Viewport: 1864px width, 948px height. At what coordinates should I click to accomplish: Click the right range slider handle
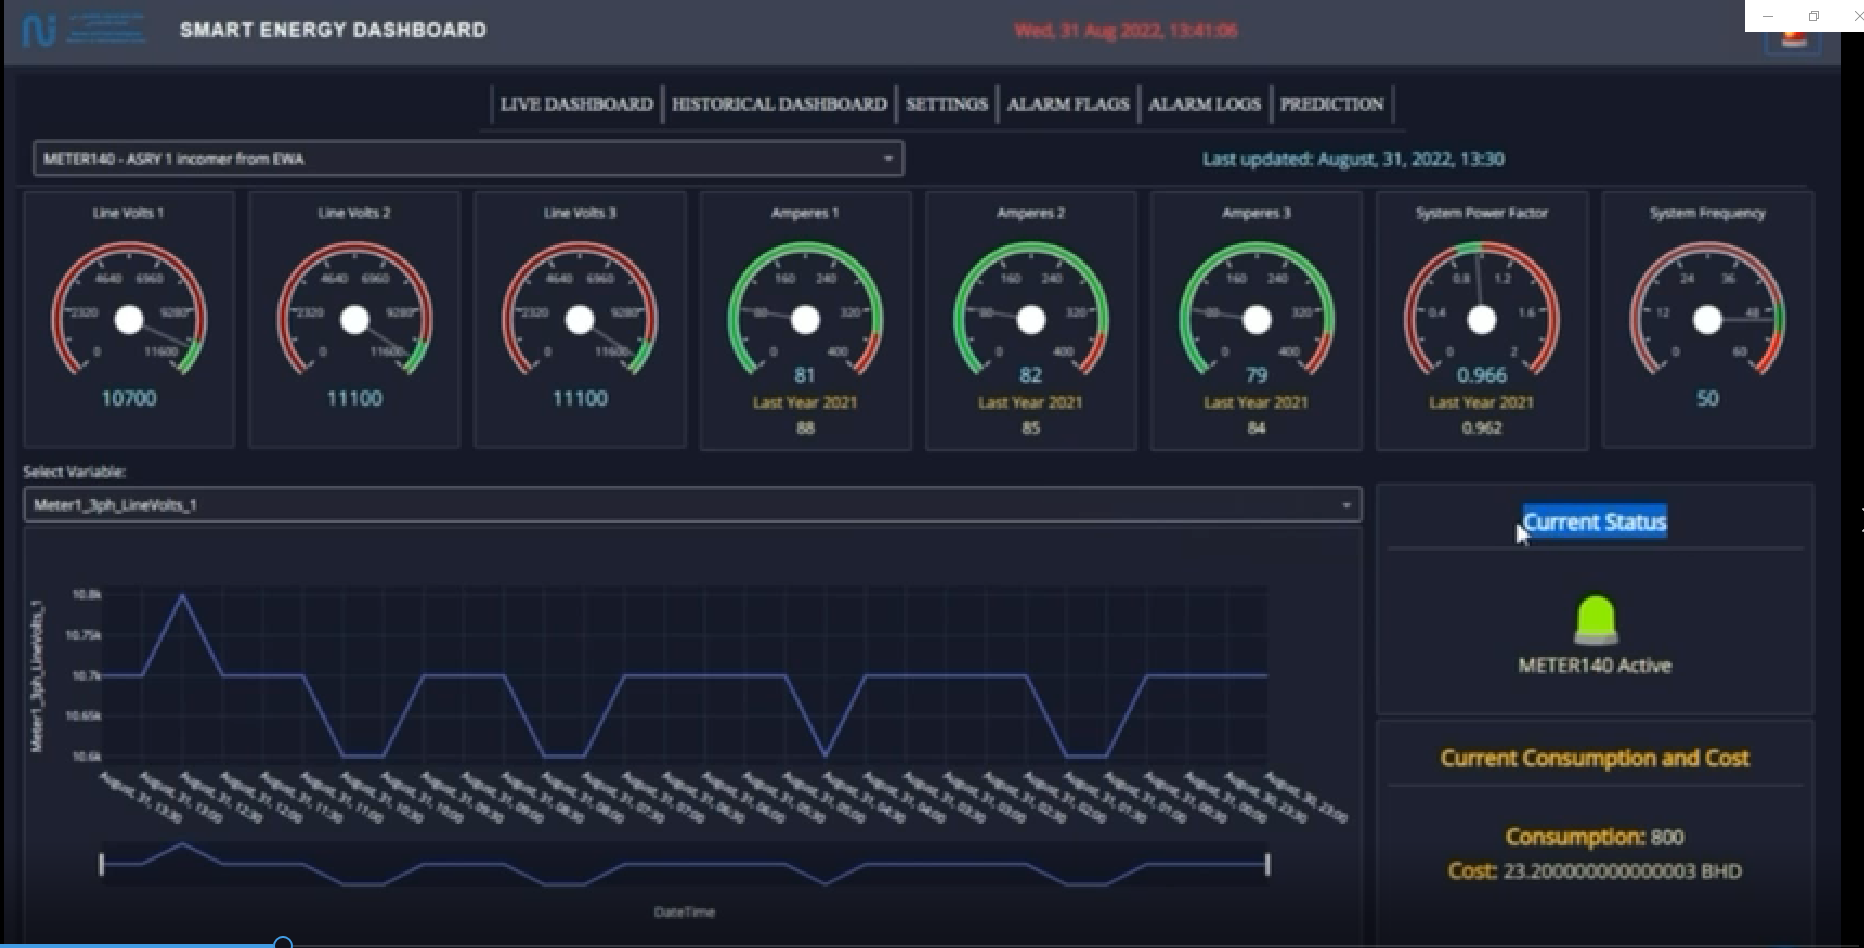[1268, 864]
